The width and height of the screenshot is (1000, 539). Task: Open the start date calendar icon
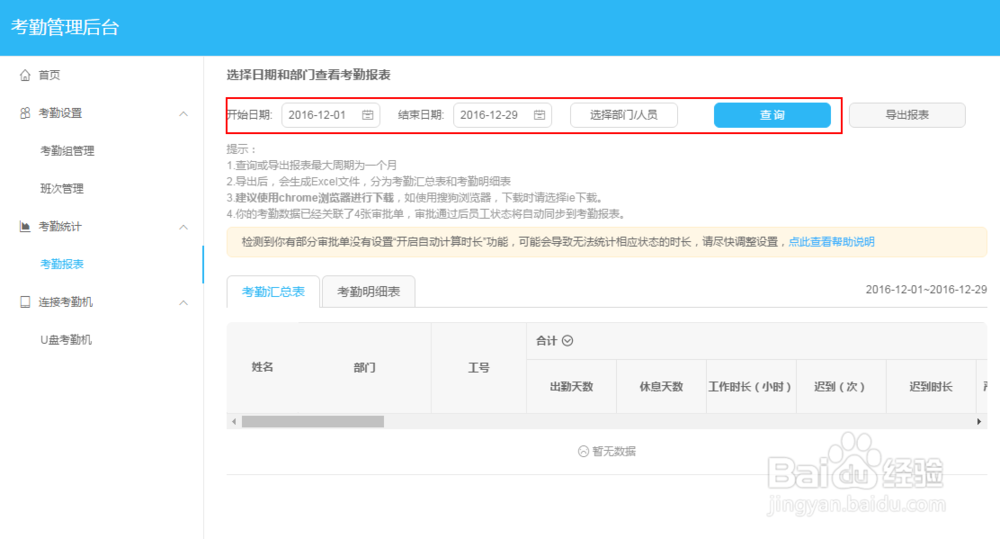[368, 115]
